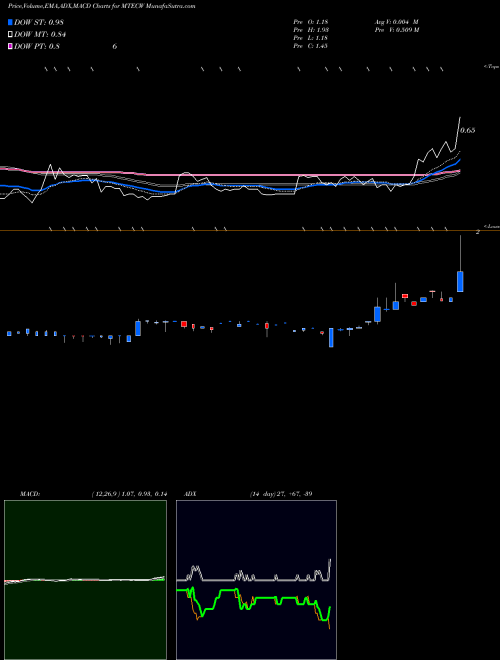Image resolution: width=500 pixels, height=660 pixels.
Task: Click the axis label 2 above candlestick chart
Action: [x=478, y=232]
